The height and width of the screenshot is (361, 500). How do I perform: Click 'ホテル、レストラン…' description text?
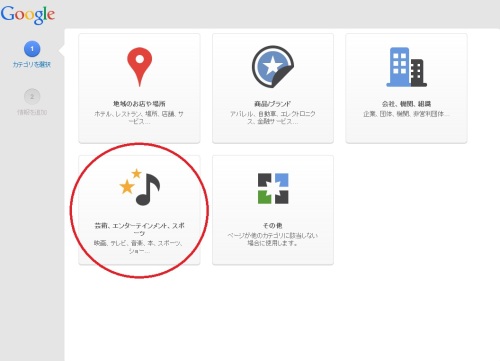(139, 118)
